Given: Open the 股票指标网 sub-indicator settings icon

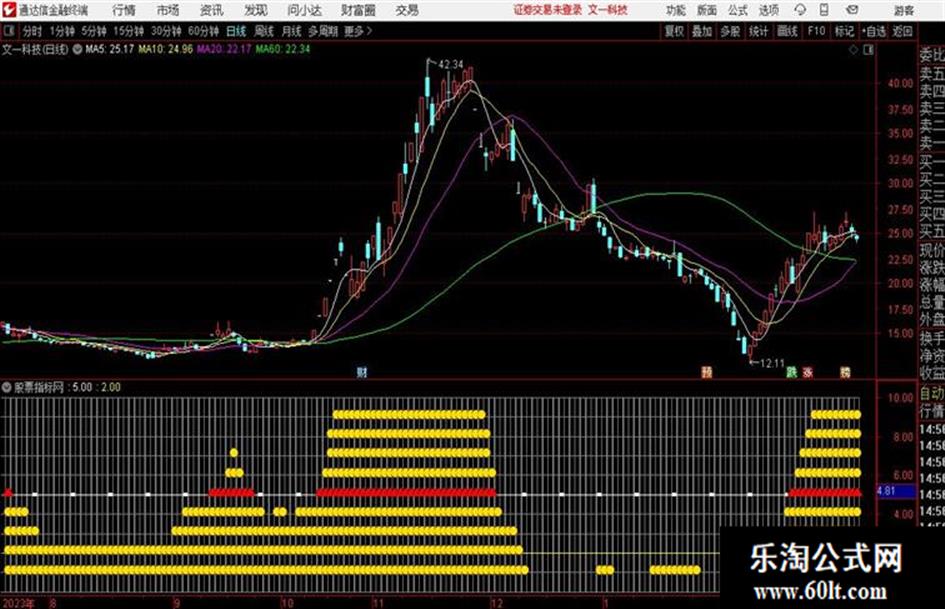Looking at the screenshot, I should click(7, 387).
